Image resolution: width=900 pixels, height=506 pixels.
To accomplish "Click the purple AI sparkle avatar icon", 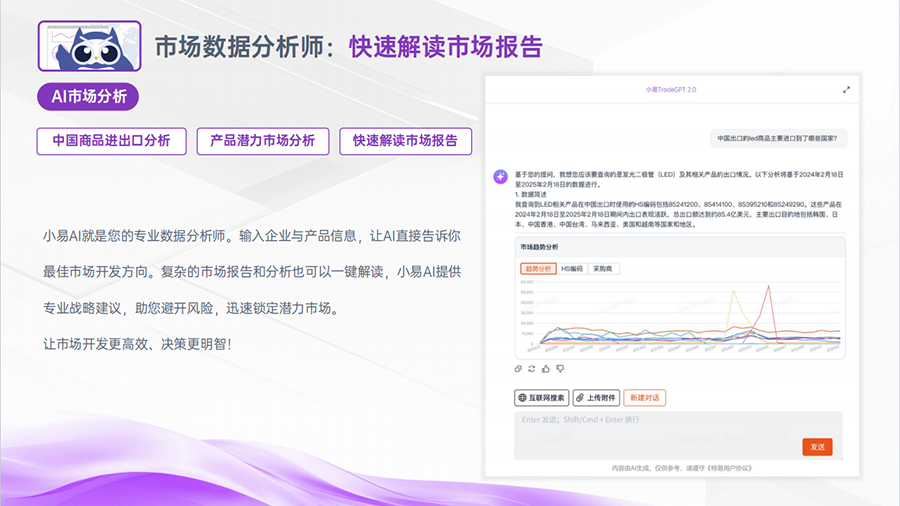I will pos(500,176).
